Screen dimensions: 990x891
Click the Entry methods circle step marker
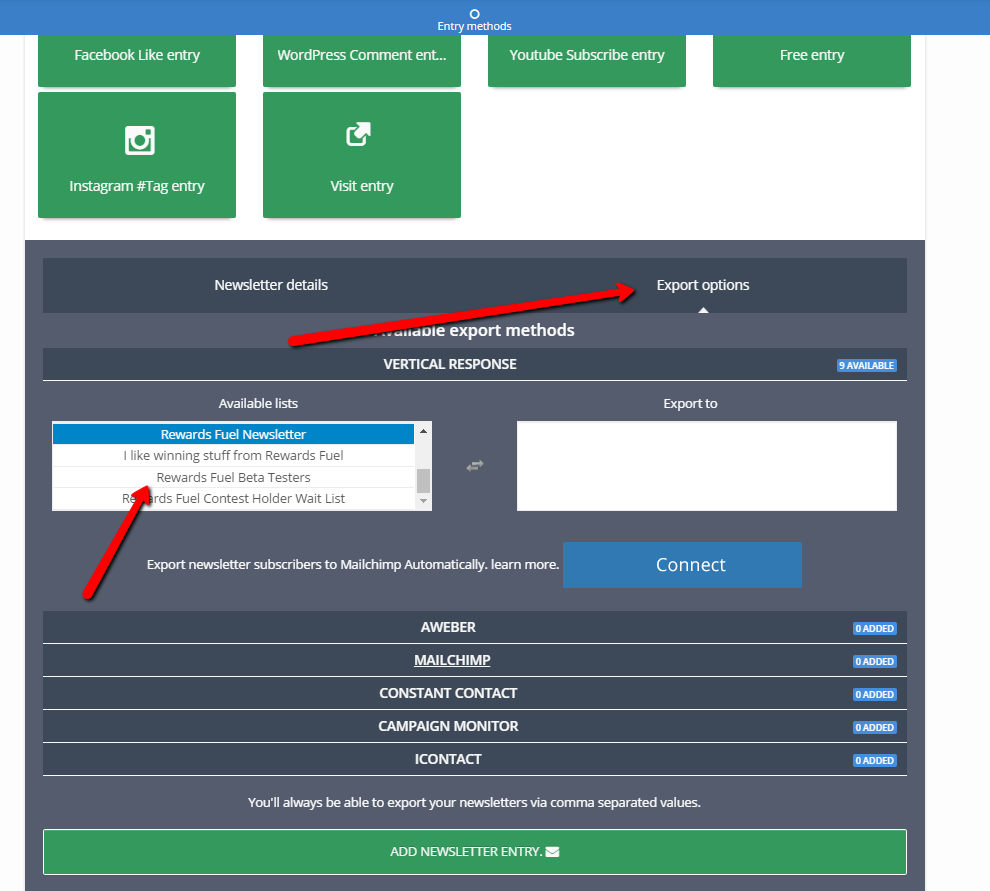(475, 14)
